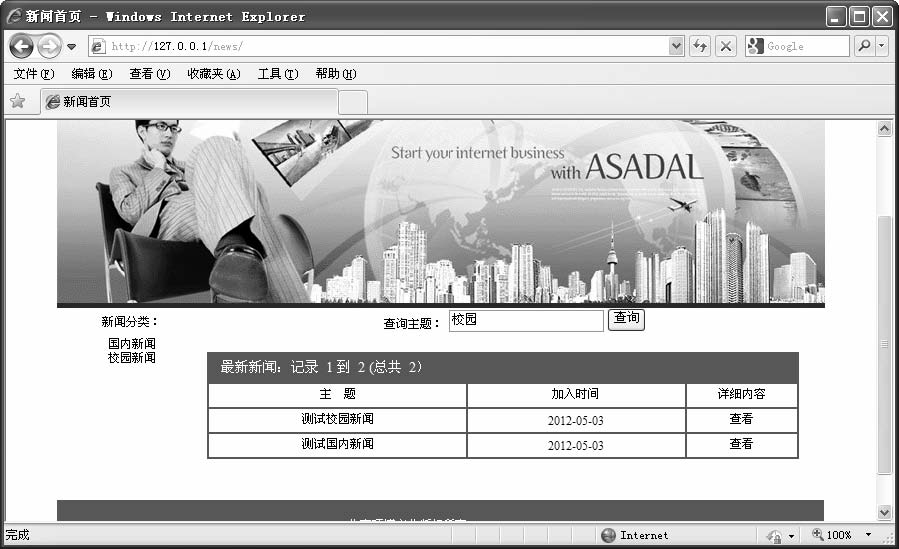Screen dimensions: 899x549
Task: Select the 新闻首页 browser tab
Action: pyautogui.click(x=189, y=102)
